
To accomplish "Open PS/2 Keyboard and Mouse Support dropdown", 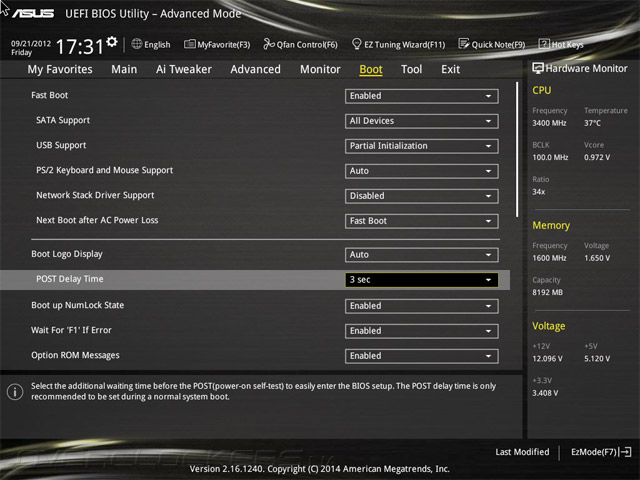I will pos(422,171).
